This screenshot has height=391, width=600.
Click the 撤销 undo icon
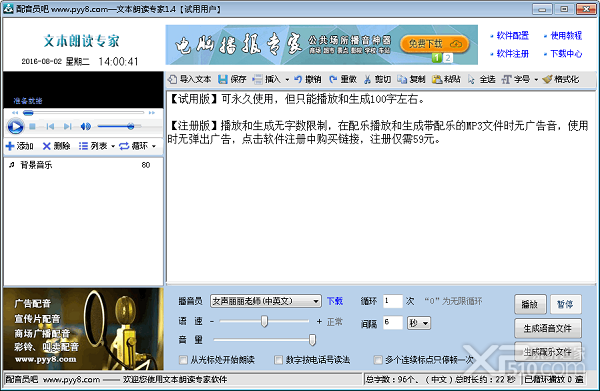click(298, 79)
